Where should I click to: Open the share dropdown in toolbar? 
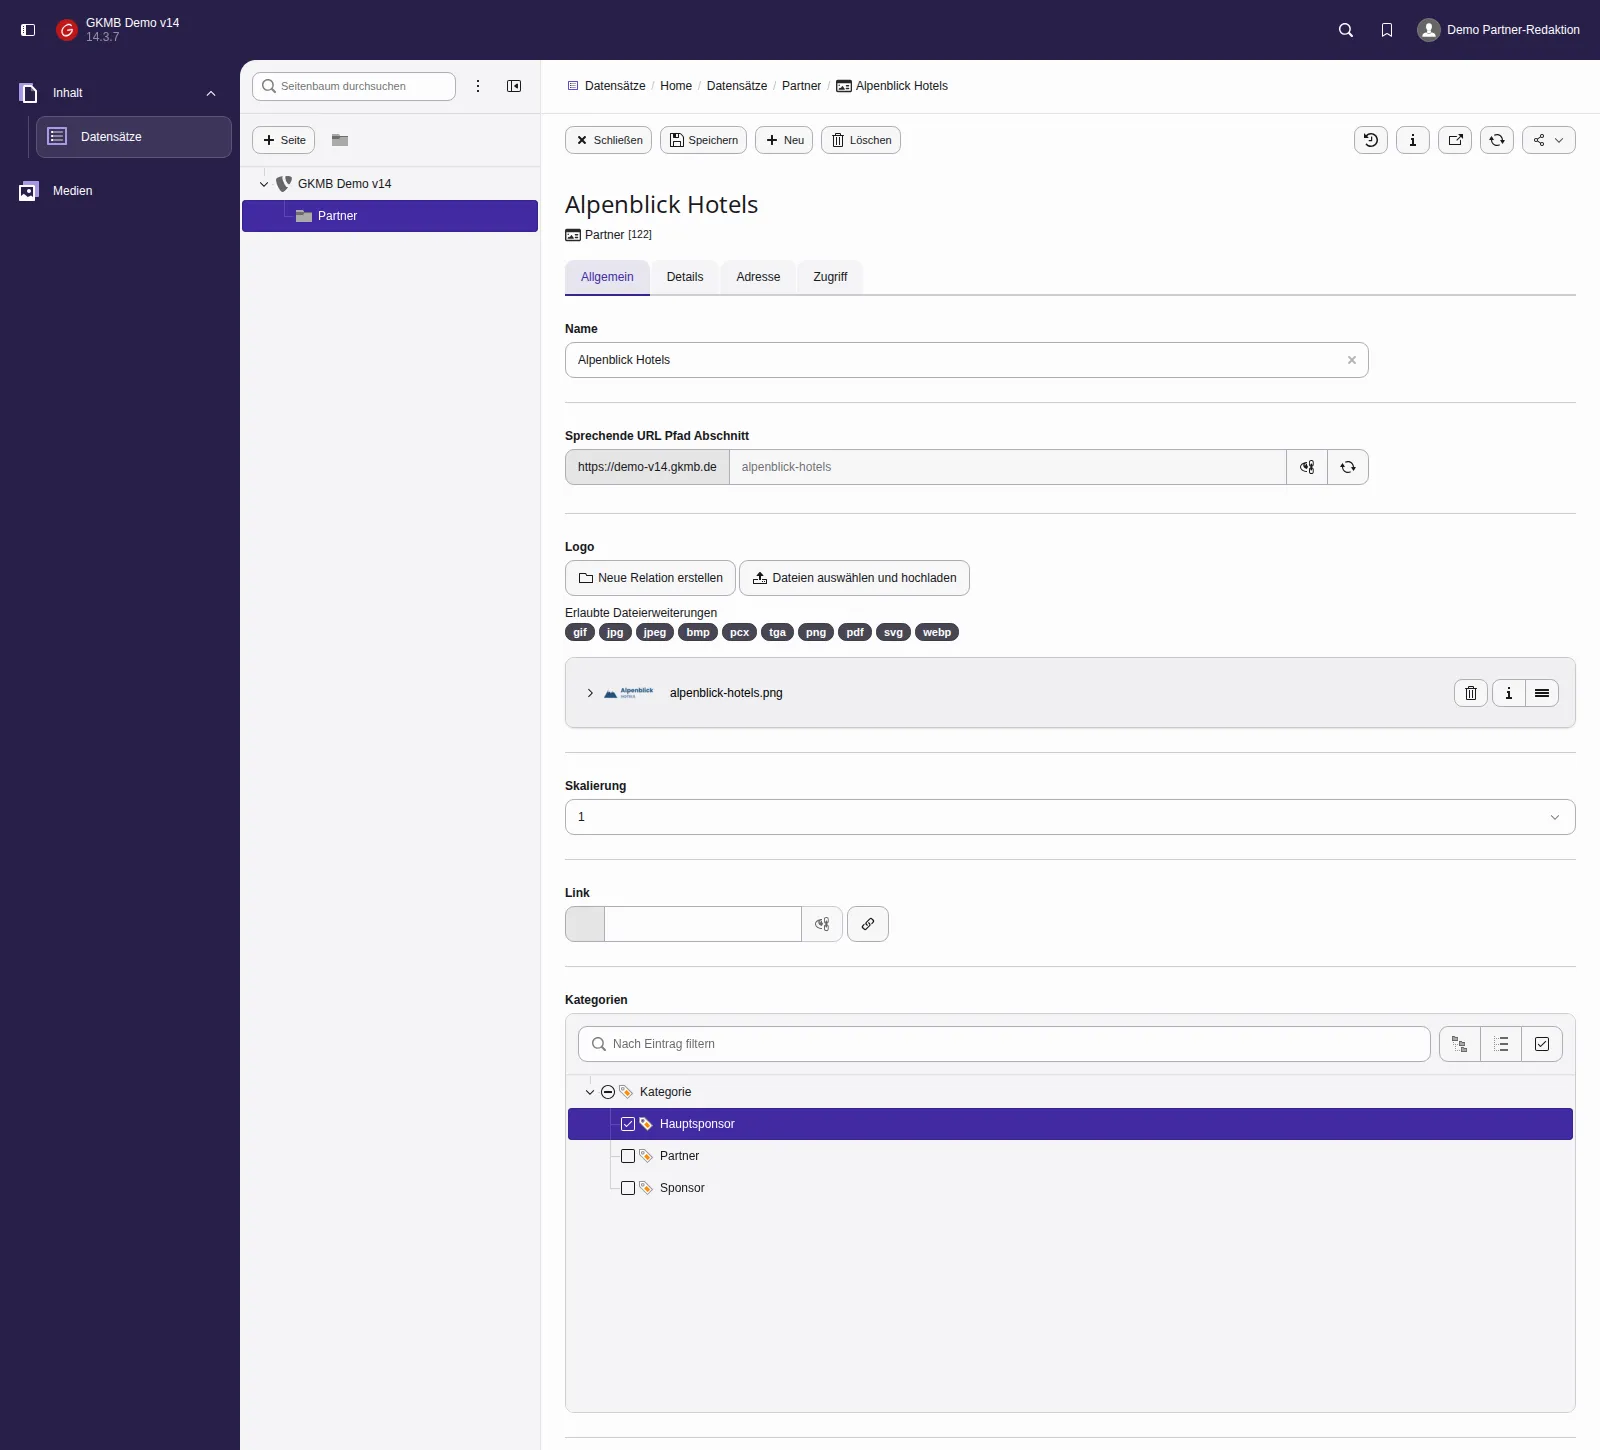tap(1549, 140)
